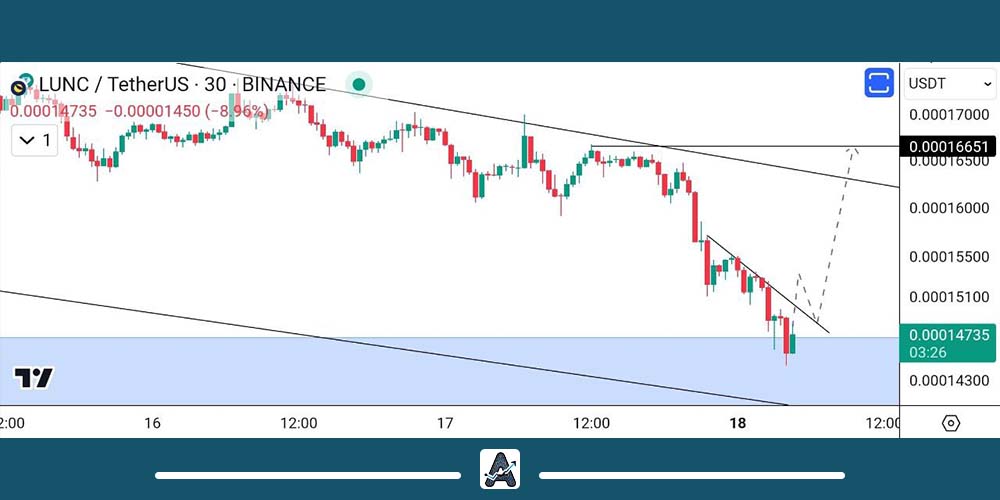
Task: Click the green market status dot
Action: pyautogui.click(x=358, y=84)
